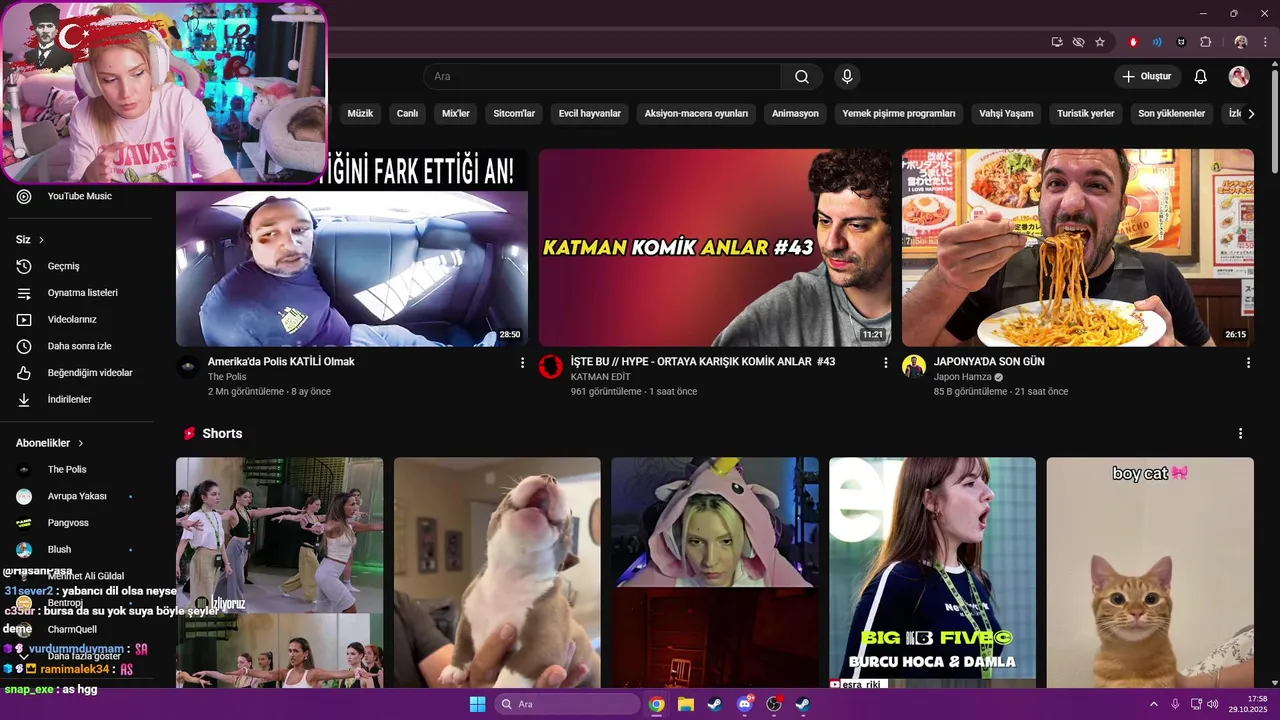Open YouTube notifications bell
The image size is (1280, 720).
[x=1201, y=77]
